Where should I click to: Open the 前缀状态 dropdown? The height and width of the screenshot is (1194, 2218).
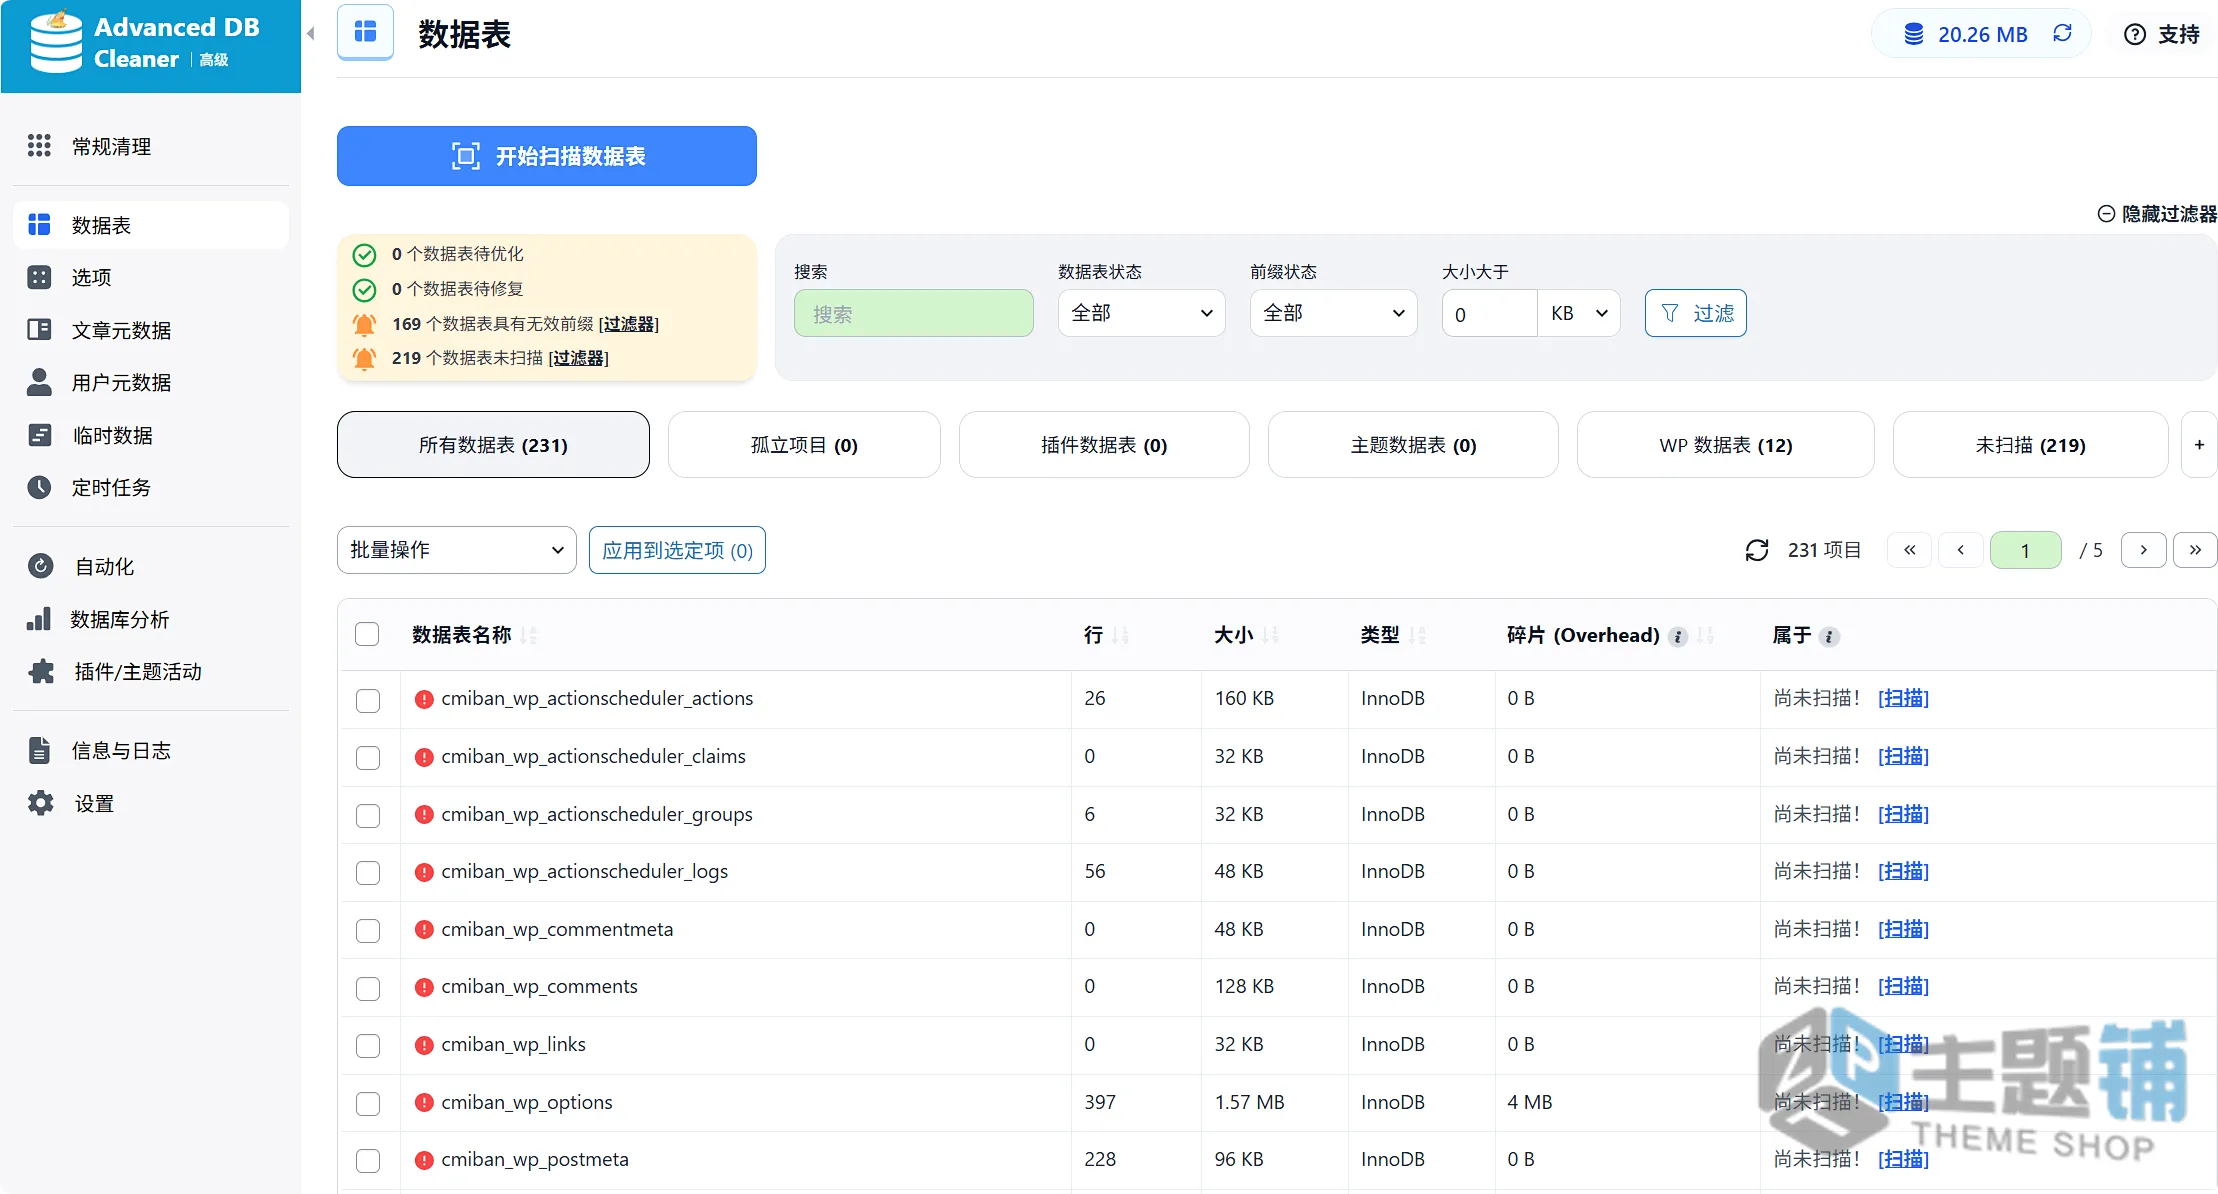coord(1333,313)
